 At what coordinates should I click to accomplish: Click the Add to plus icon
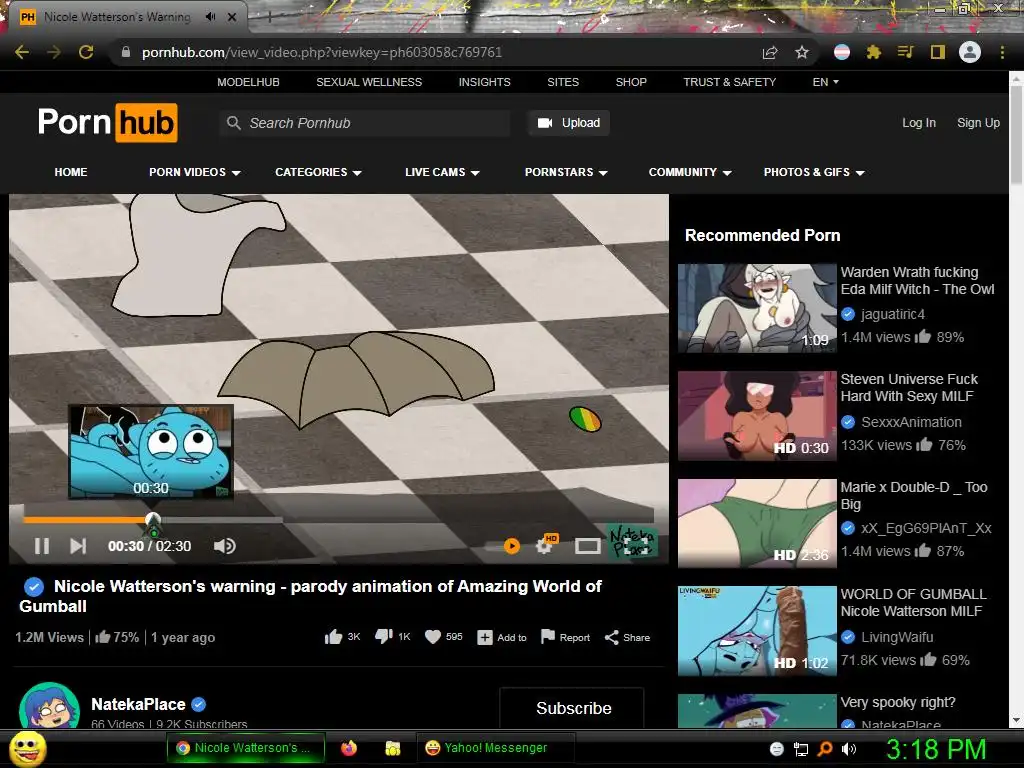click(485, 637)
